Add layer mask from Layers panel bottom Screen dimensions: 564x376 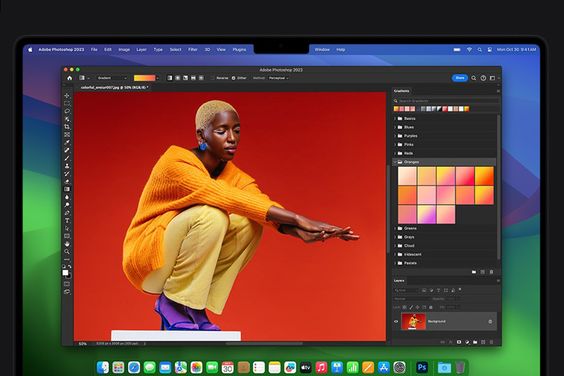(459, 342)
